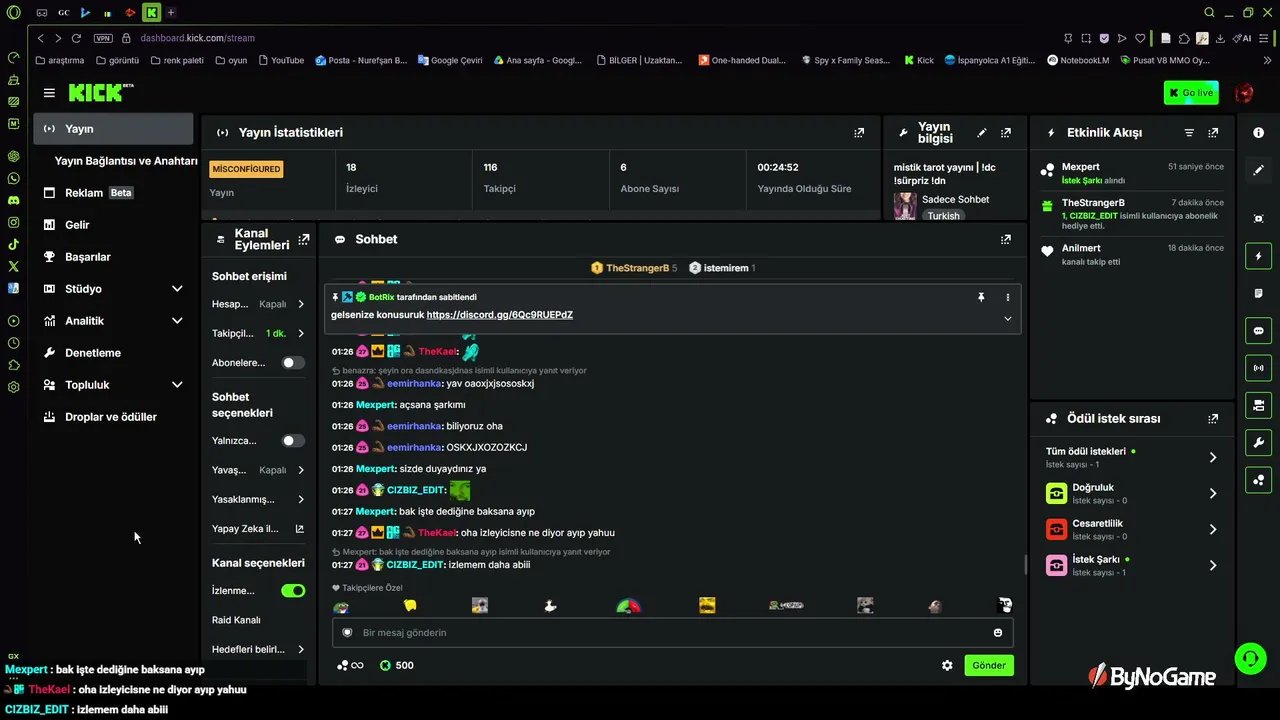Open Tüm ödül istekleri reward queue

tap(1131, 457)
